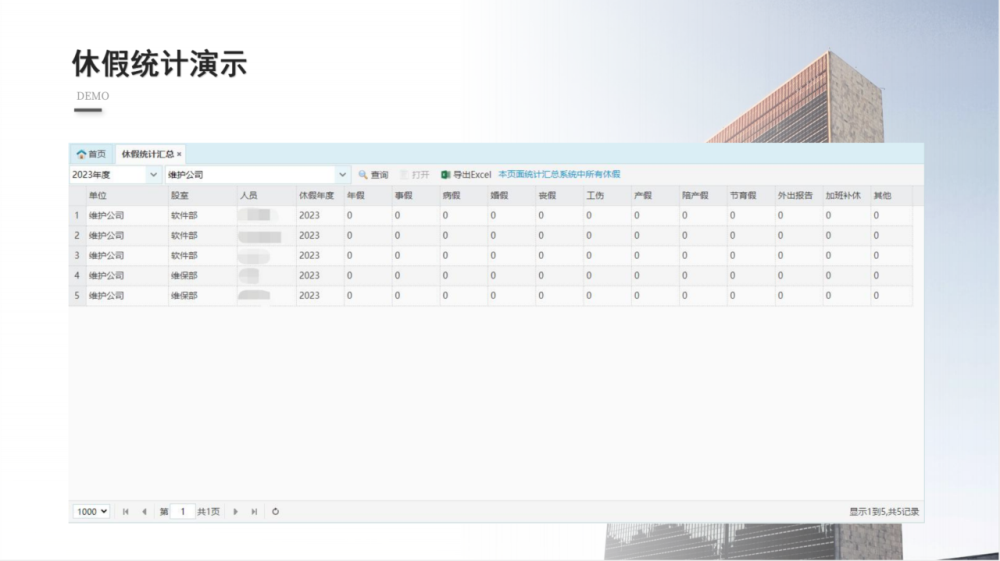Select the 休假统计汇总 tab
1000x561 pixels.
(x=147, y=155)
